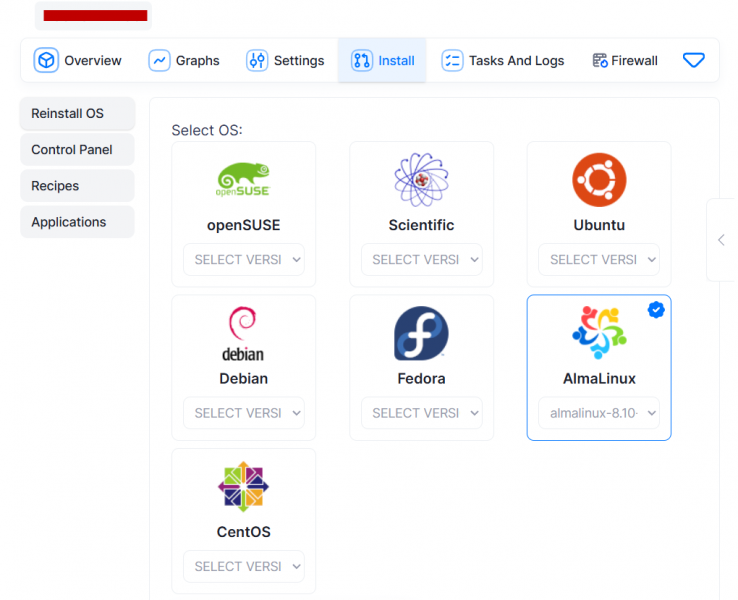Open the Recipes section

tap(78, 186)
